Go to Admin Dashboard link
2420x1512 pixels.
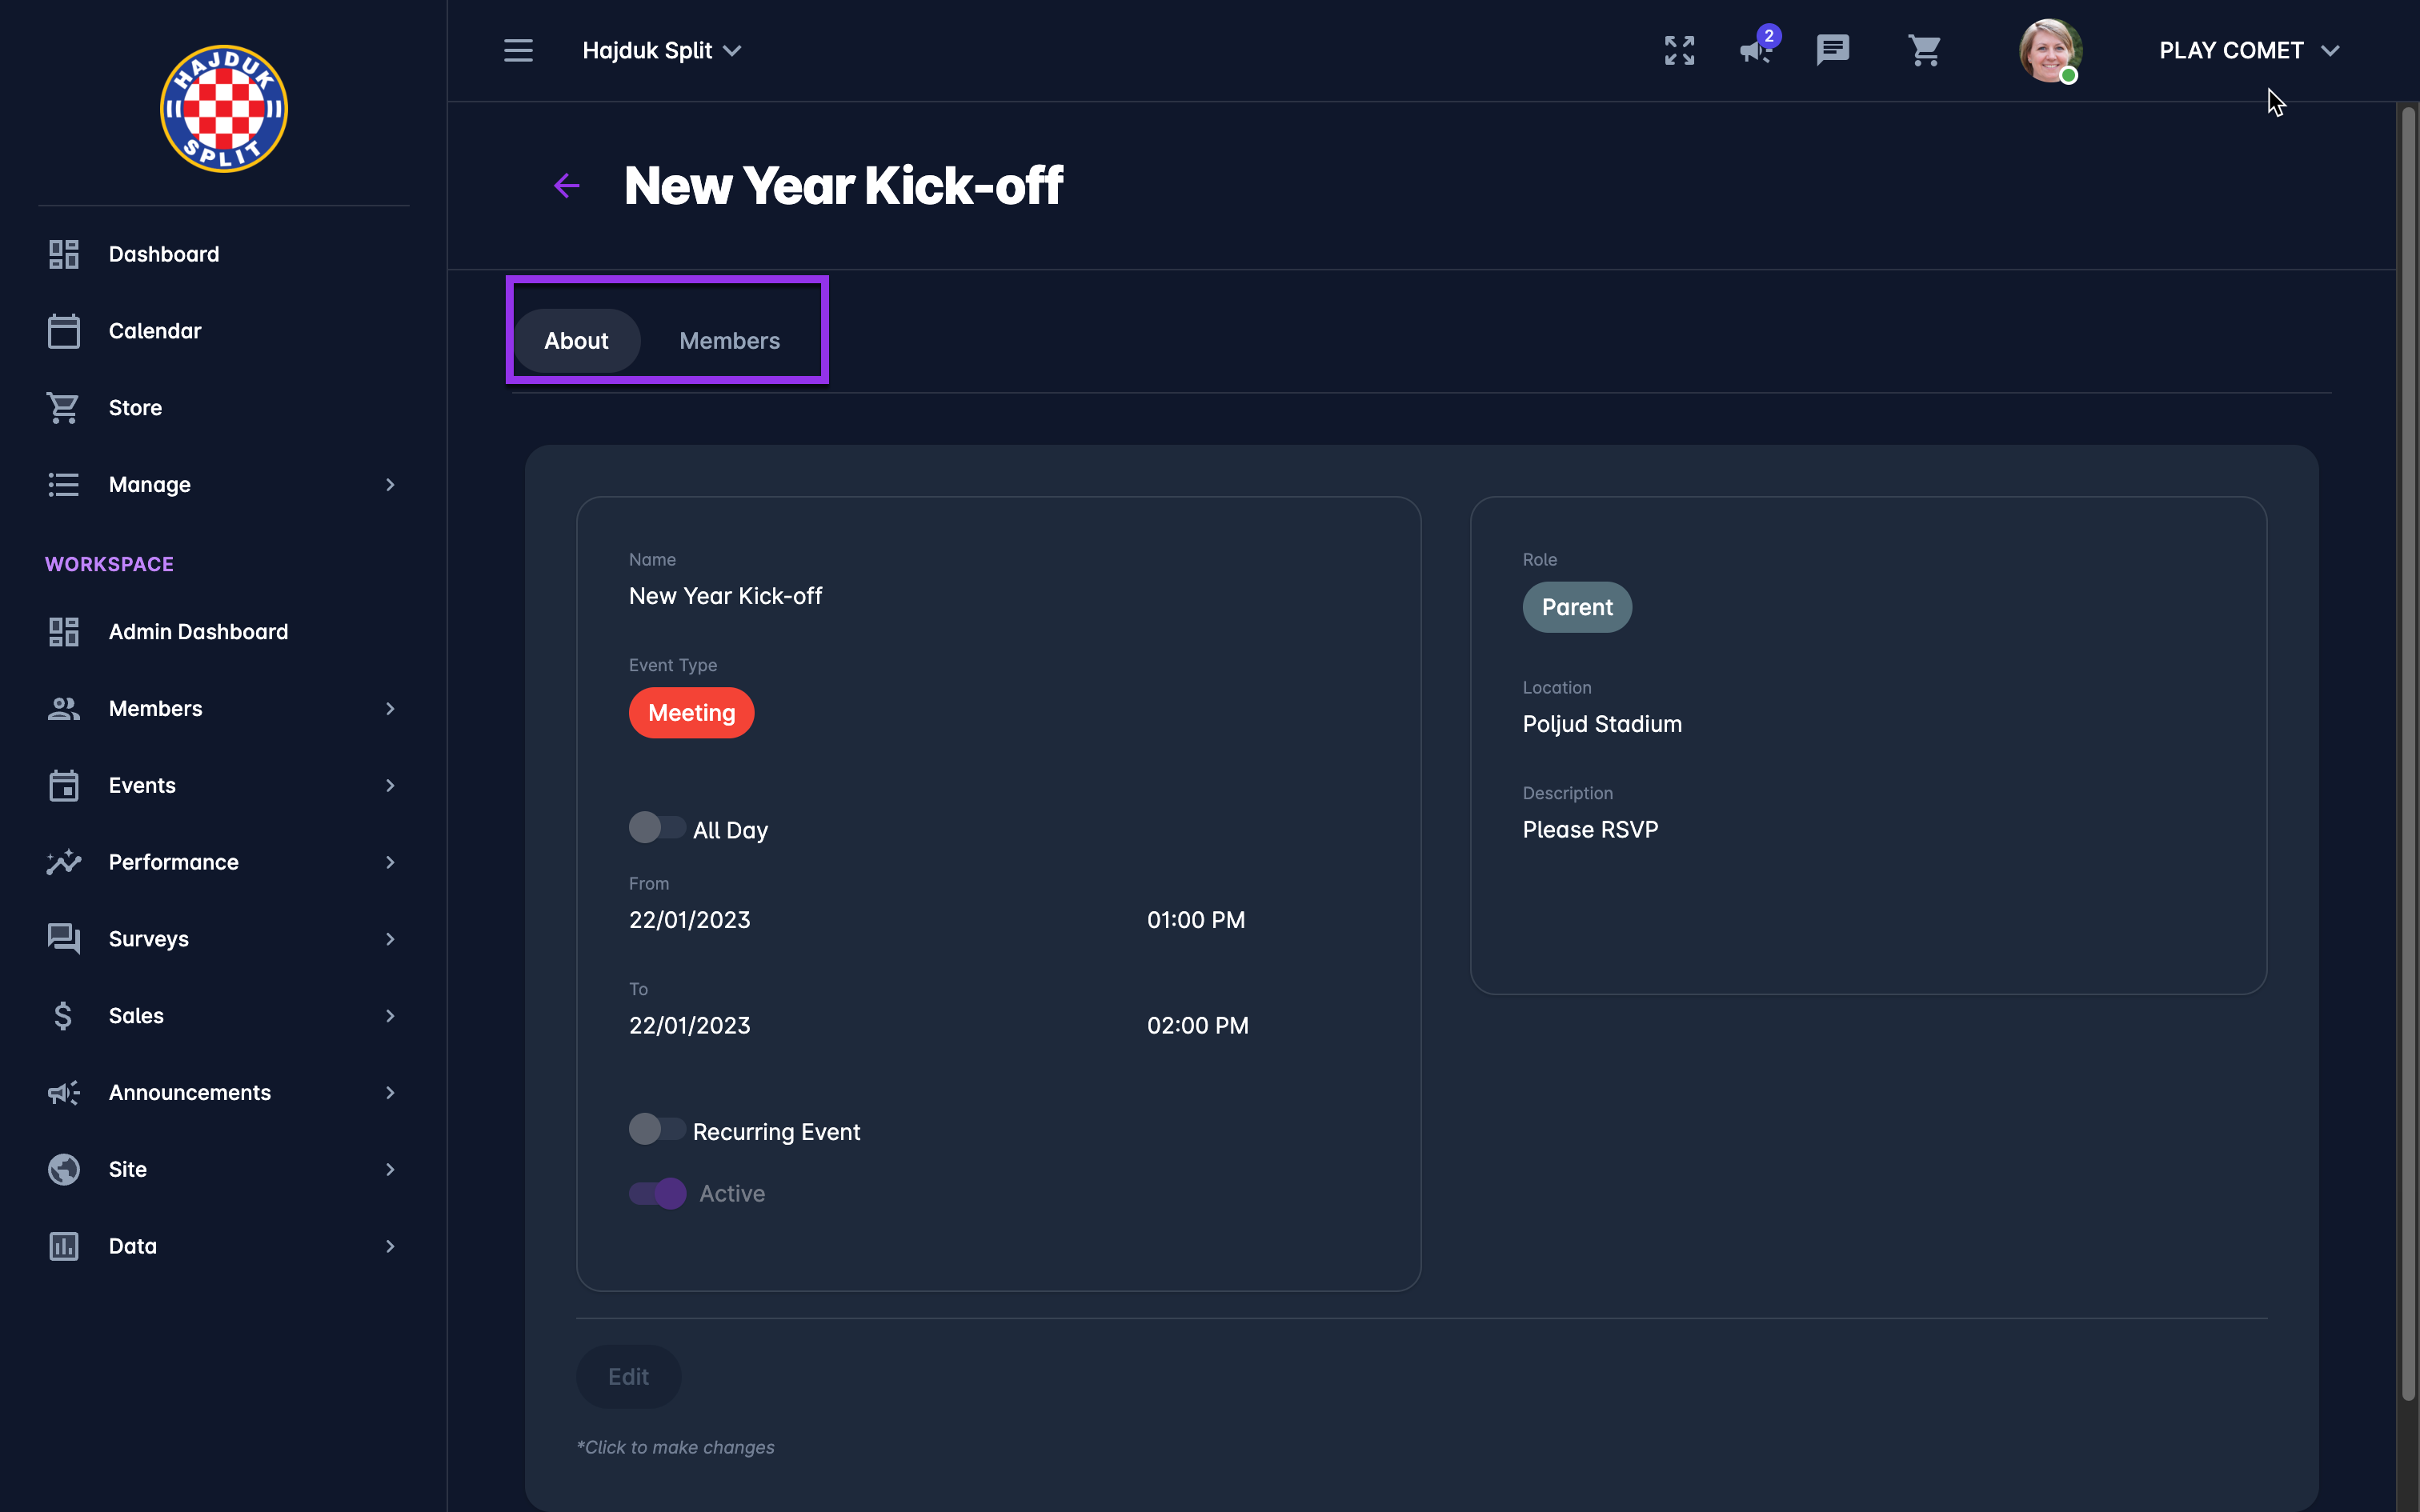click(198, 632)
